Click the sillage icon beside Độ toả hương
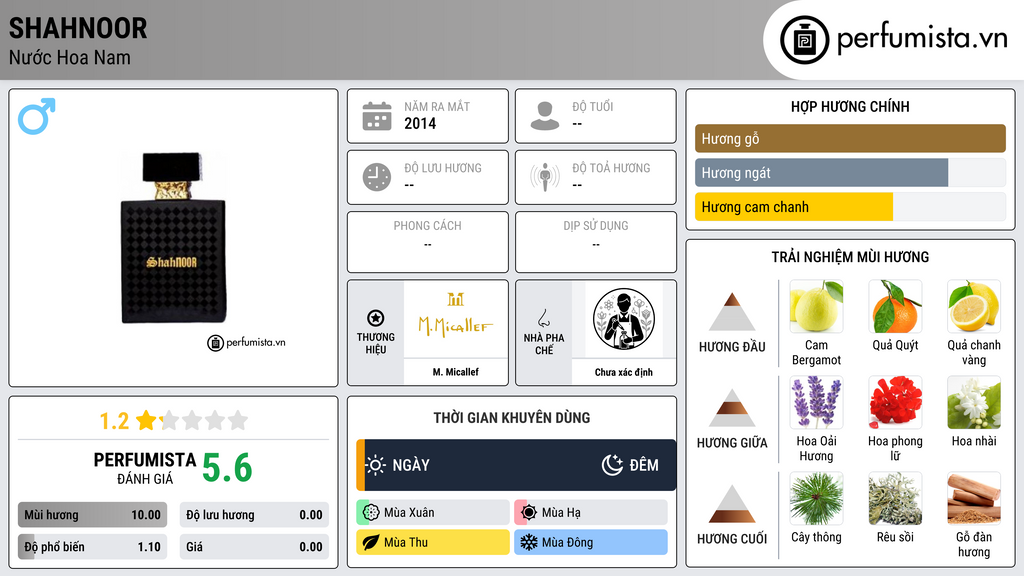Screen dimensions: 1024x576 pyautogui.click(x=545, y=177)
